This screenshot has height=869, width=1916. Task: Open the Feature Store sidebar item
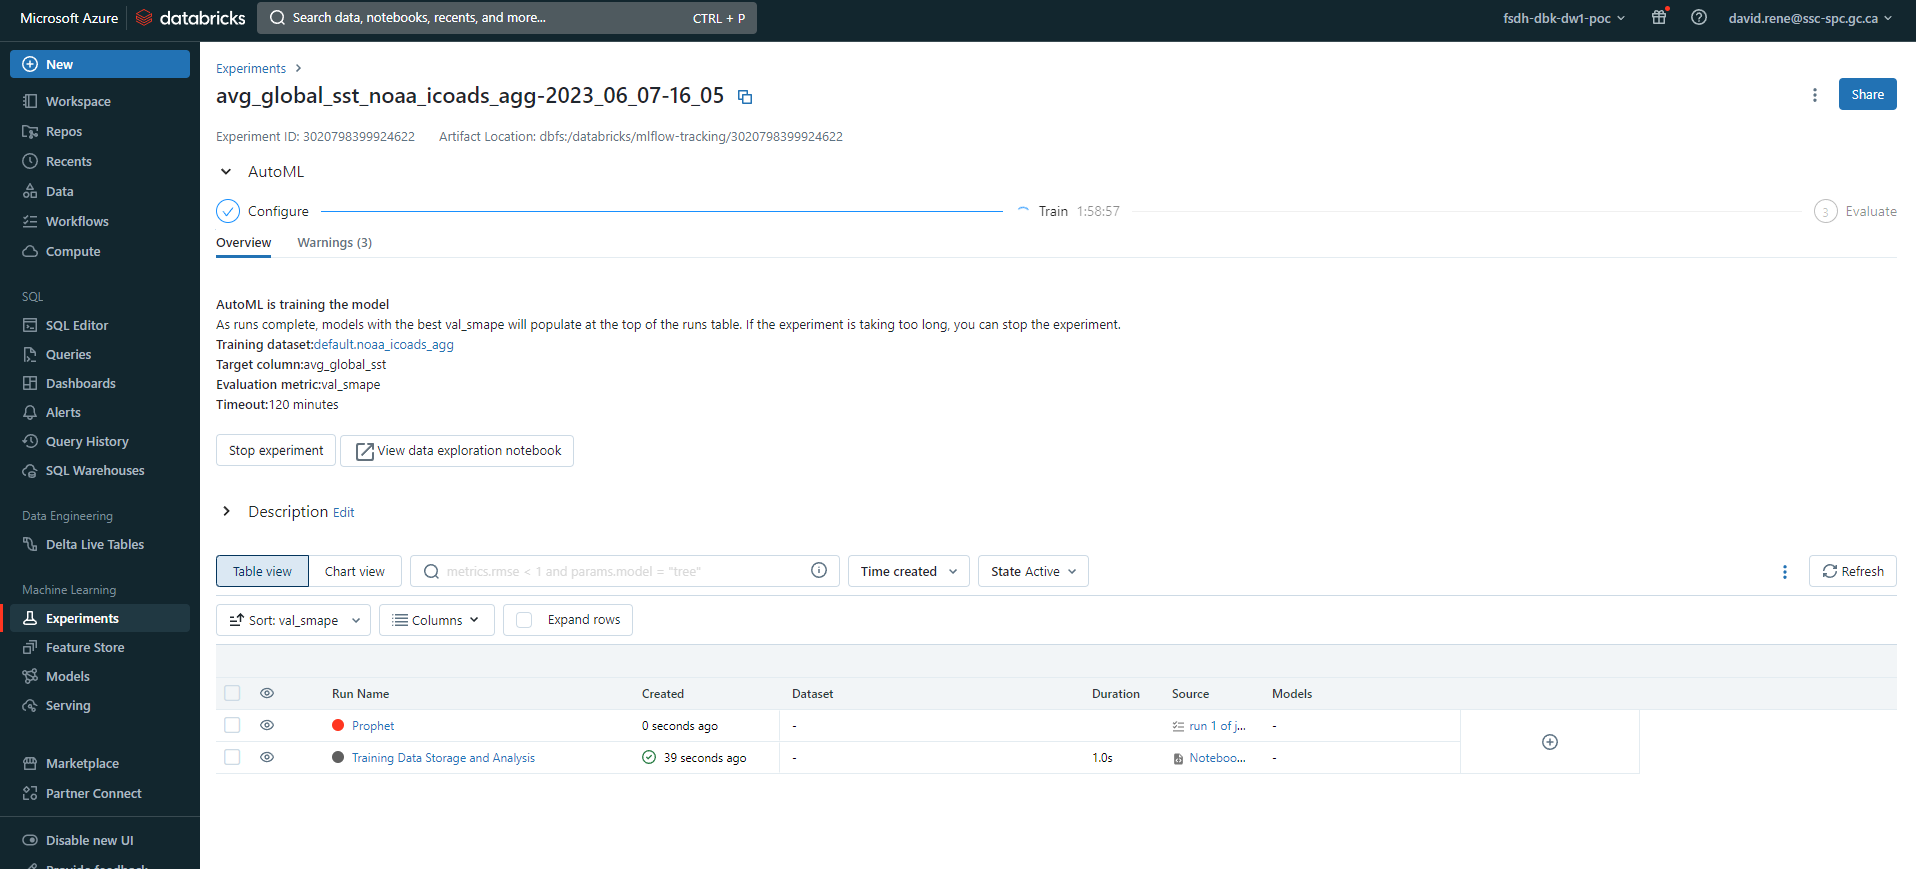[x=85, y=648]
